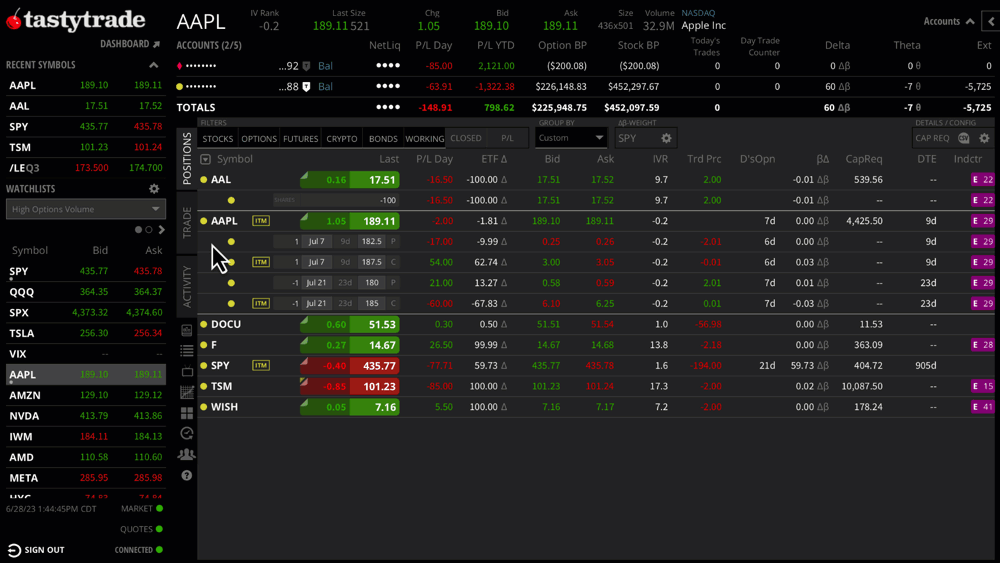Screen dimensions: 1000x563
Task: Open positions config gear at far right
Action: pyautogui.click(x=985, y=138)
